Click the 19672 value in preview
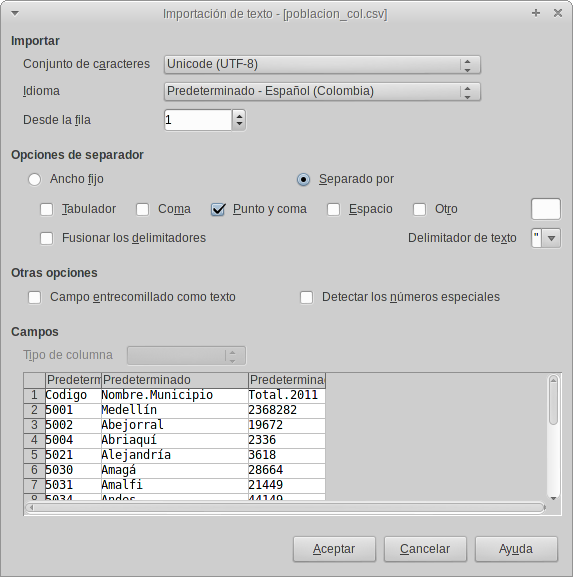The height and width of the screenshot is (577, 573). [x=287, y=425]
